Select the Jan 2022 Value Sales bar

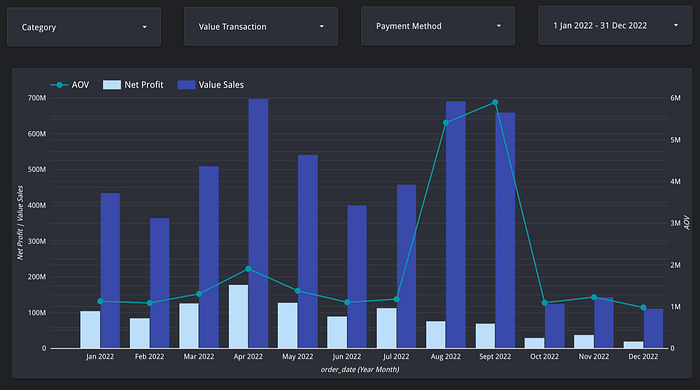point(110,270)
